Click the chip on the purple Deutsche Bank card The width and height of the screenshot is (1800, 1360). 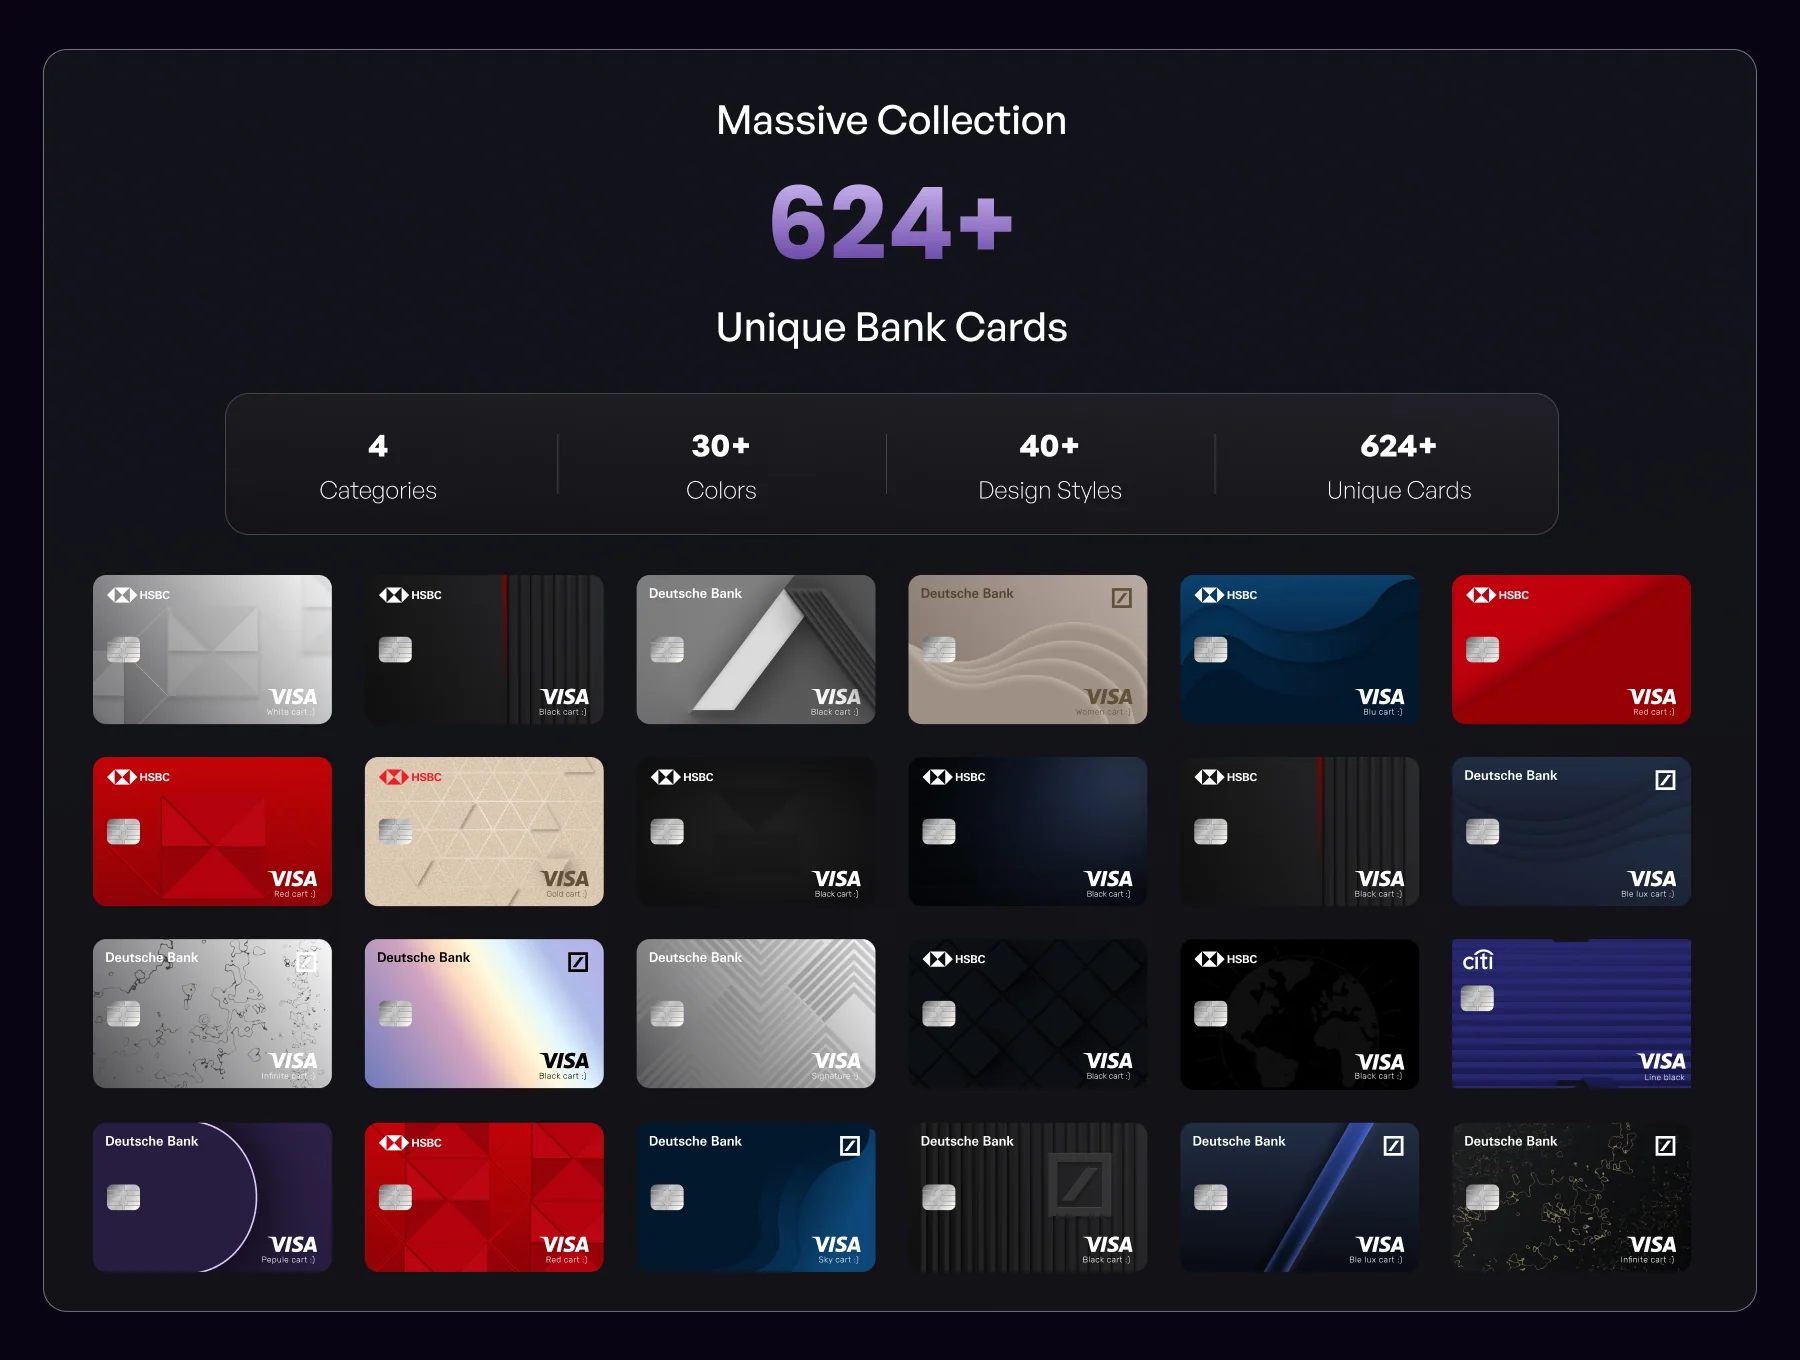pos(123,1197)
